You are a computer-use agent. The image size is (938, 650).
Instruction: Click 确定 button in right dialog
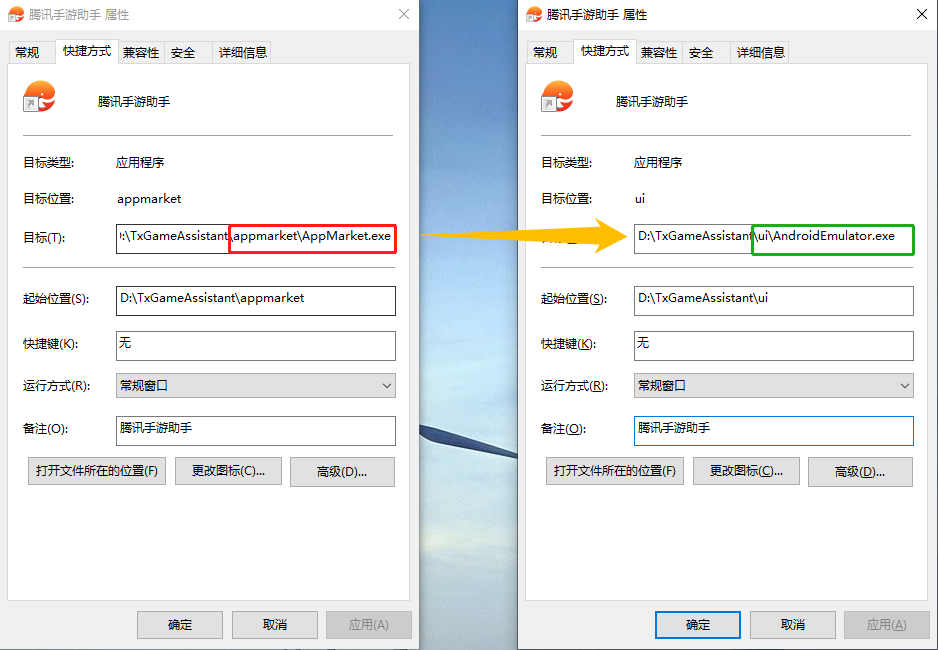698,625
